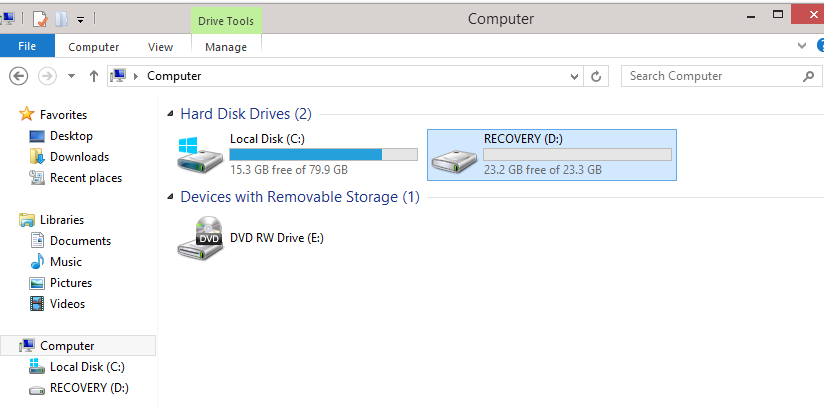Open the Customize Quick Access Toolbar dropdown
824x408 pixels.
pyautogui.click(x=80, y=19)
